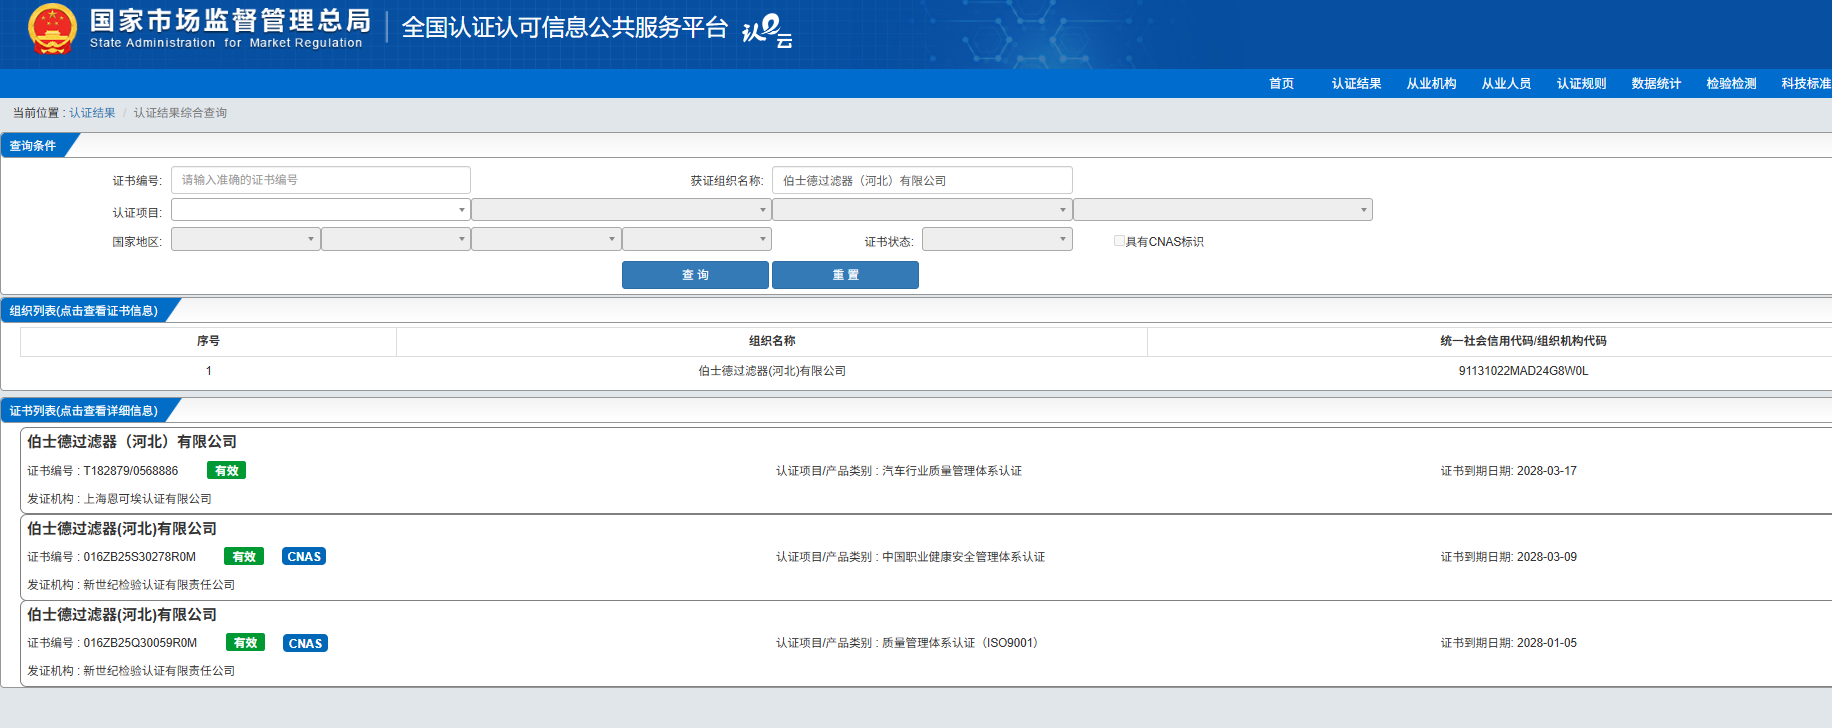Image resolution: width=1832 pixels, height=728 pixels.
Task: Click CNAS badge on certificate 016ZB25Q30059R0M
Action: coord(305,643)
